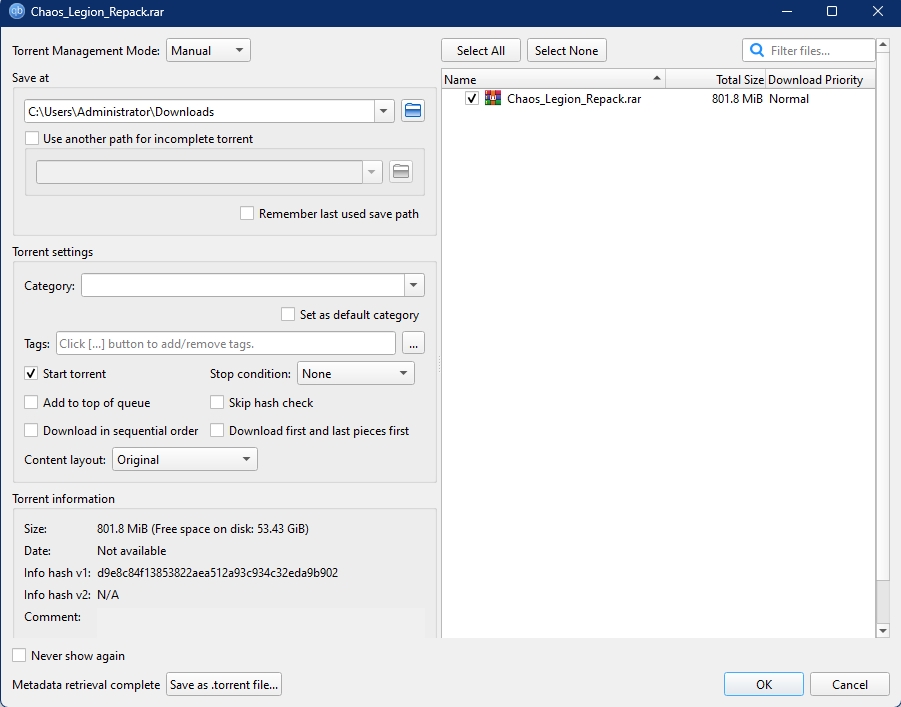Click the file list scrollbar down arrow

pyautogui.click(x=883, y=631)
